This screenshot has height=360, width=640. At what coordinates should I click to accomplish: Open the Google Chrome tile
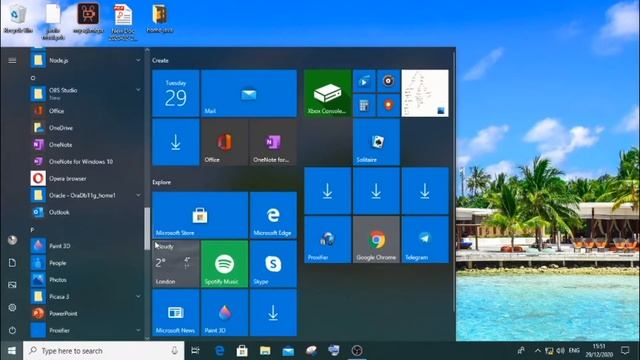[376, 240]
